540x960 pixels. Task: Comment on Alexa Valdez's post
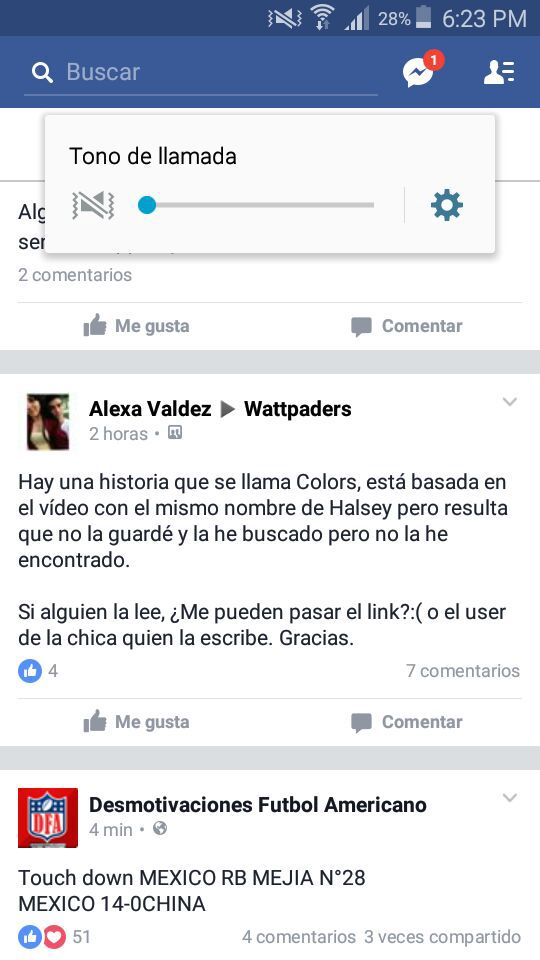coord(407,722)
